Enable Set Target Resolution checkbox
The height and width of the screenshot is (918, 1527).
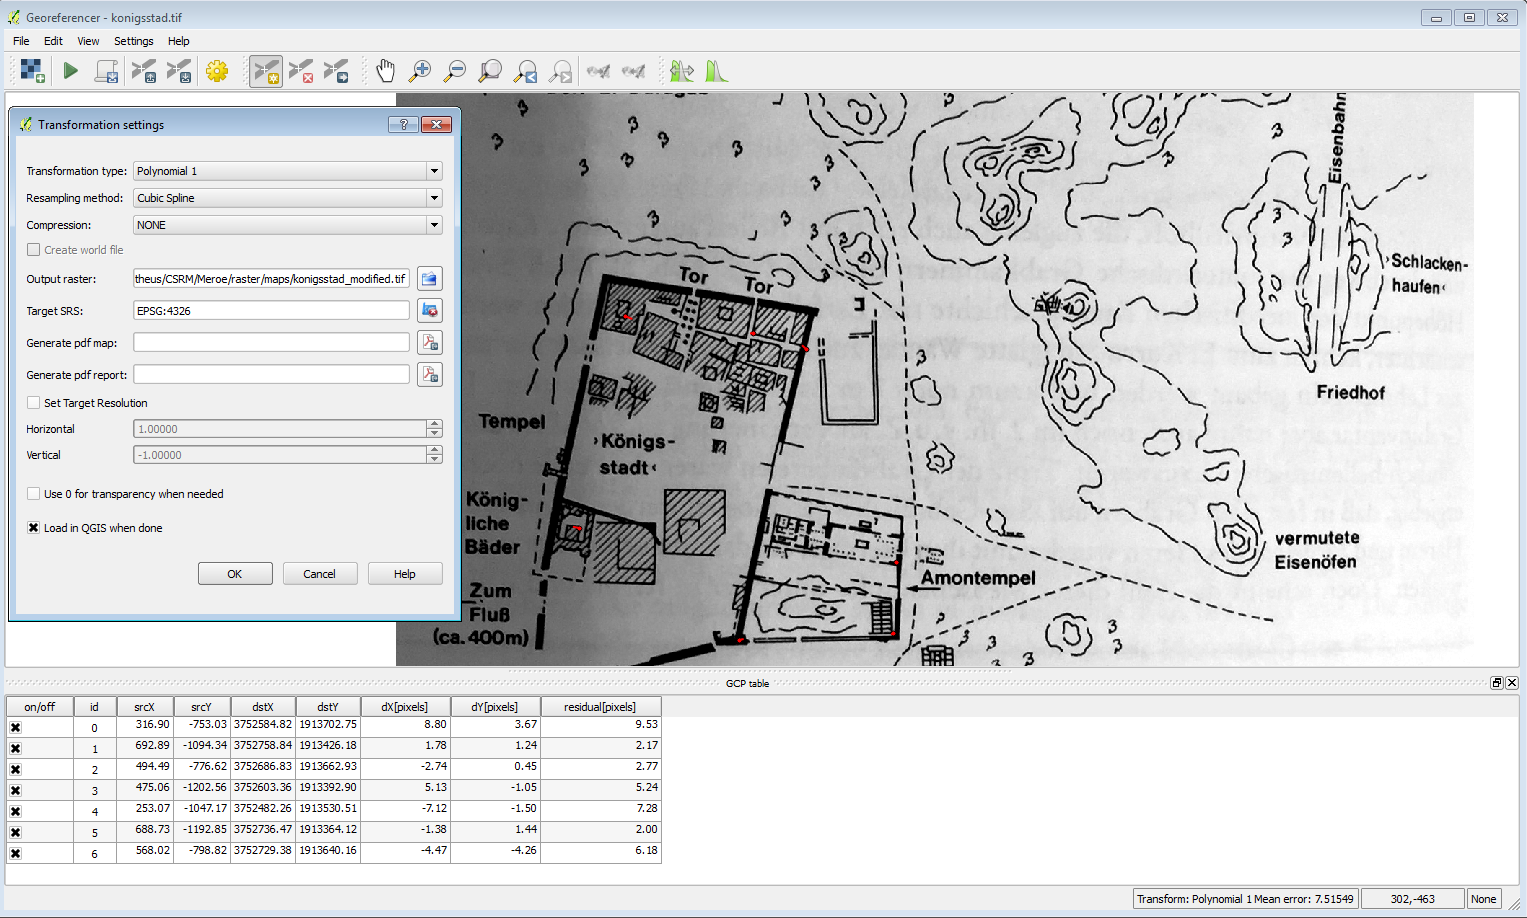(34, 403)
